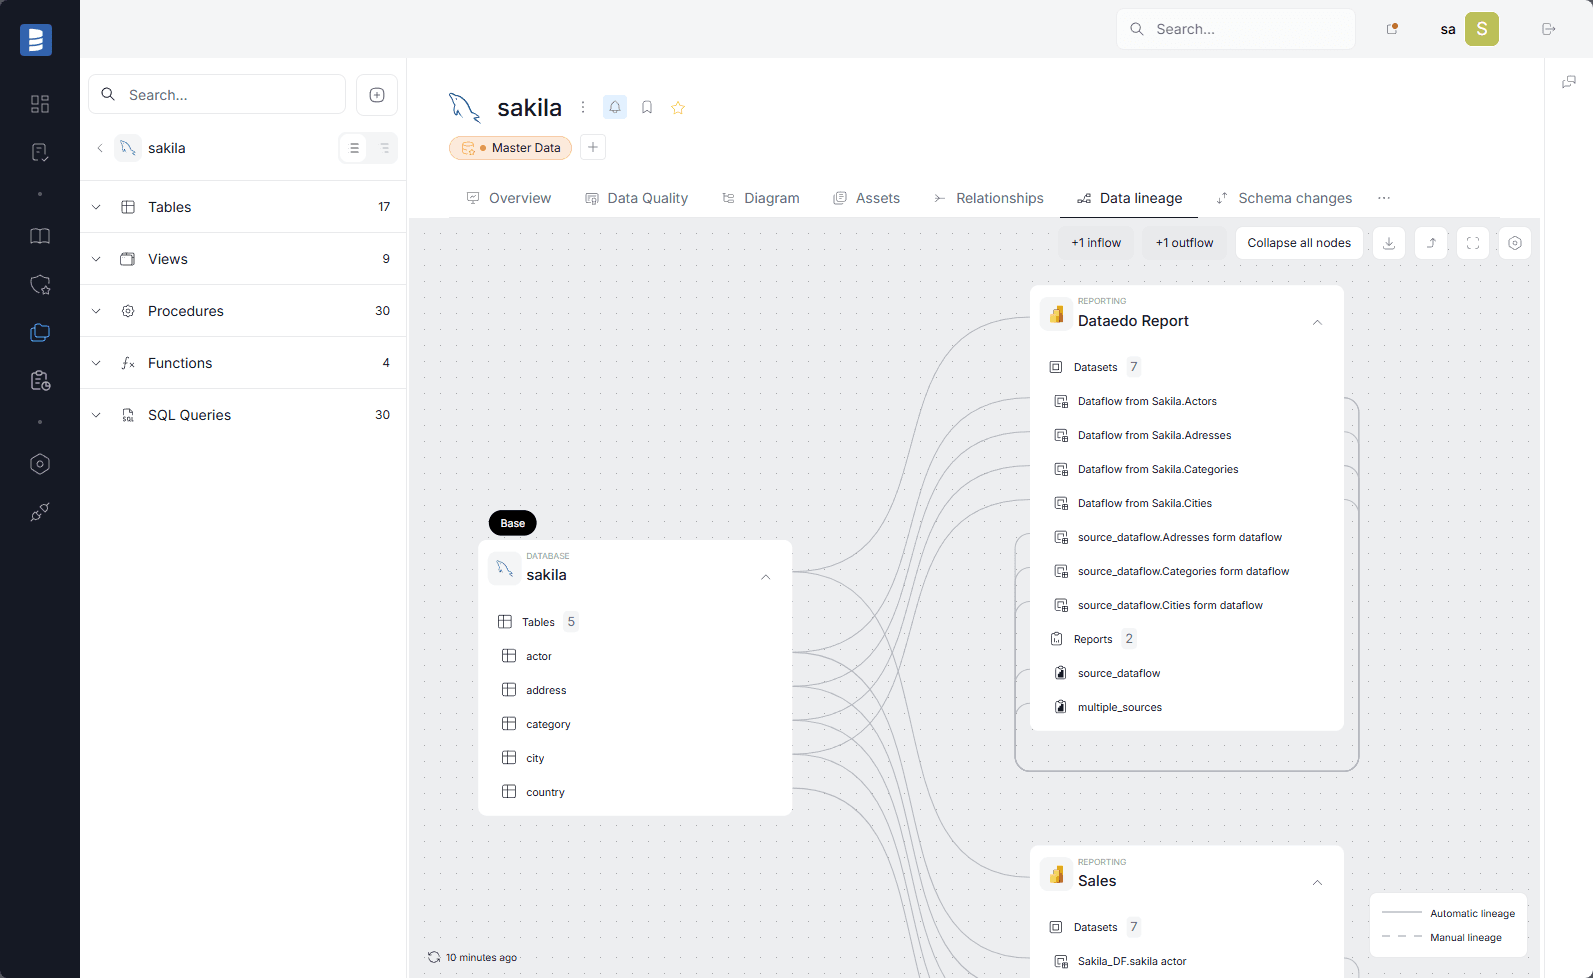Open lineage view settings hexagon icon
This screenshot has height=978, width=1593.
tap(1515, 243)
